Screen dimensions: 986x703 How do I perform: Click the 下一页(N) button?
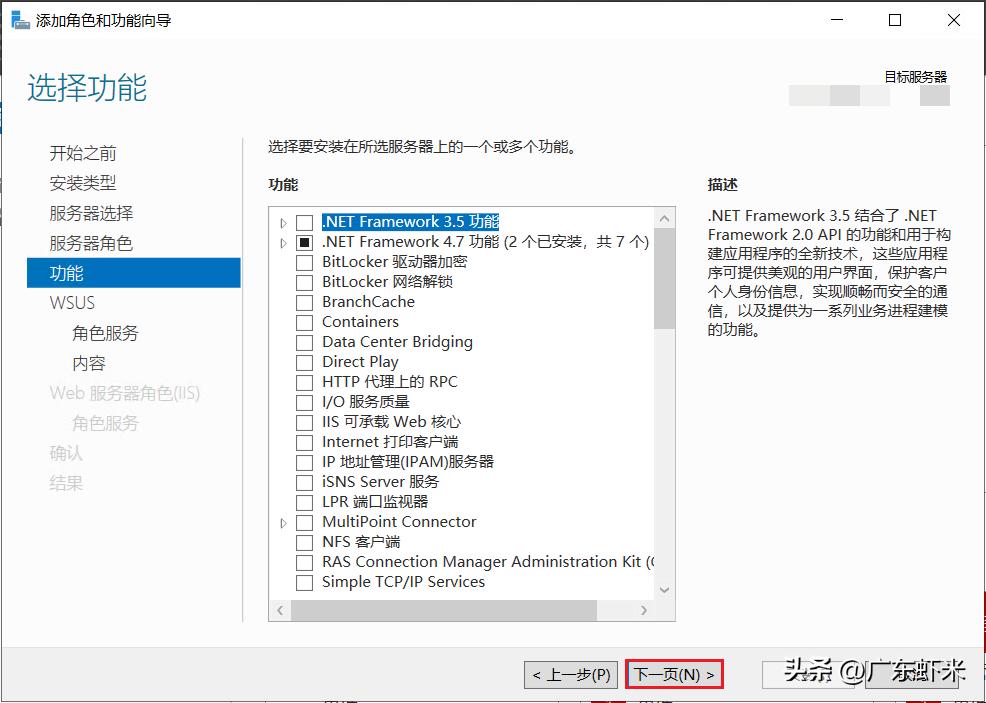pos(674,674)
